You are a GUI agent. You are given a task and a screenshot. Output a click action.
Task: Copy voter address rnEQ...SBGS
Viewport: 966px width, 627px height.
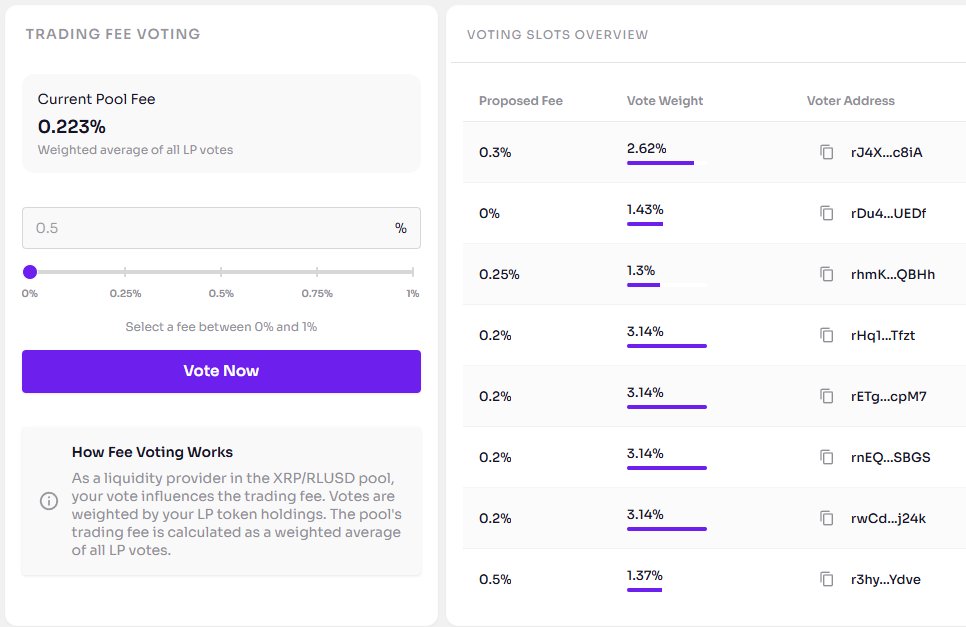tap(826, 457)
